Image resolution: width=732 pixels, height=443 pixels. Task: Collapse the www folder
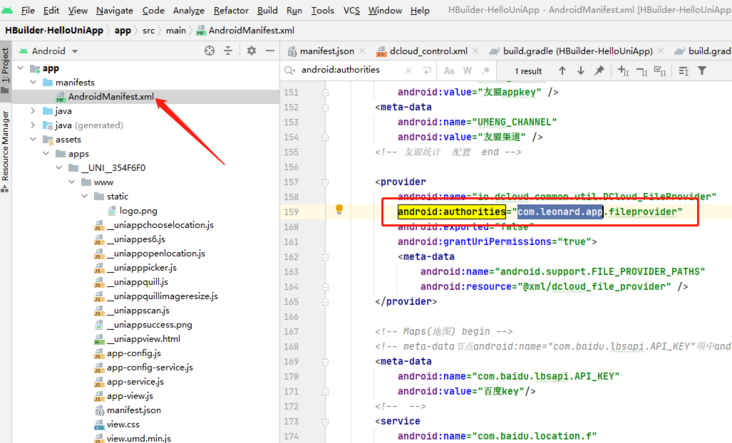pyautogui.click(x=72, y=182)
